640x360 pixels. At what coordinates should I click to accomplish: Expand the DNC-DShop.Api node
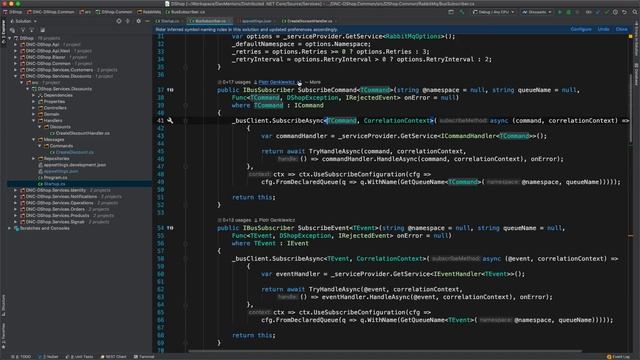click(x=16, y=44)
